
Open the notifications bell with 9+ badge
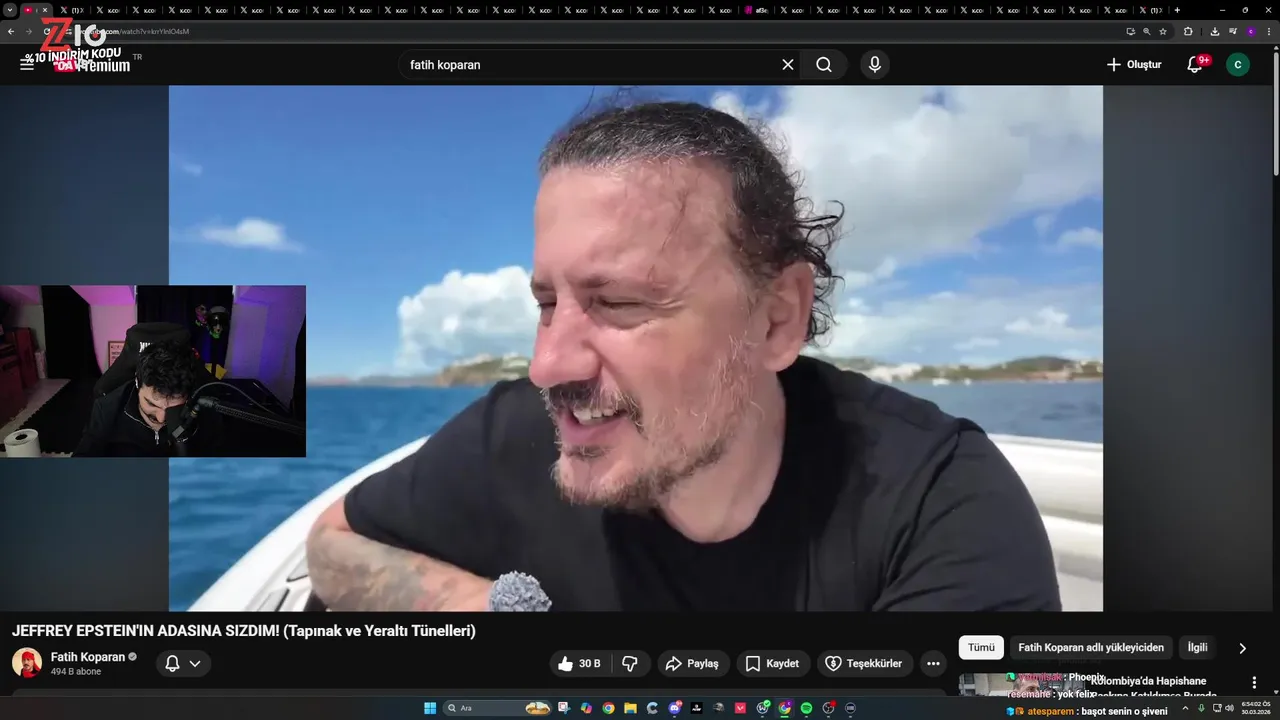pos(1195,64)
